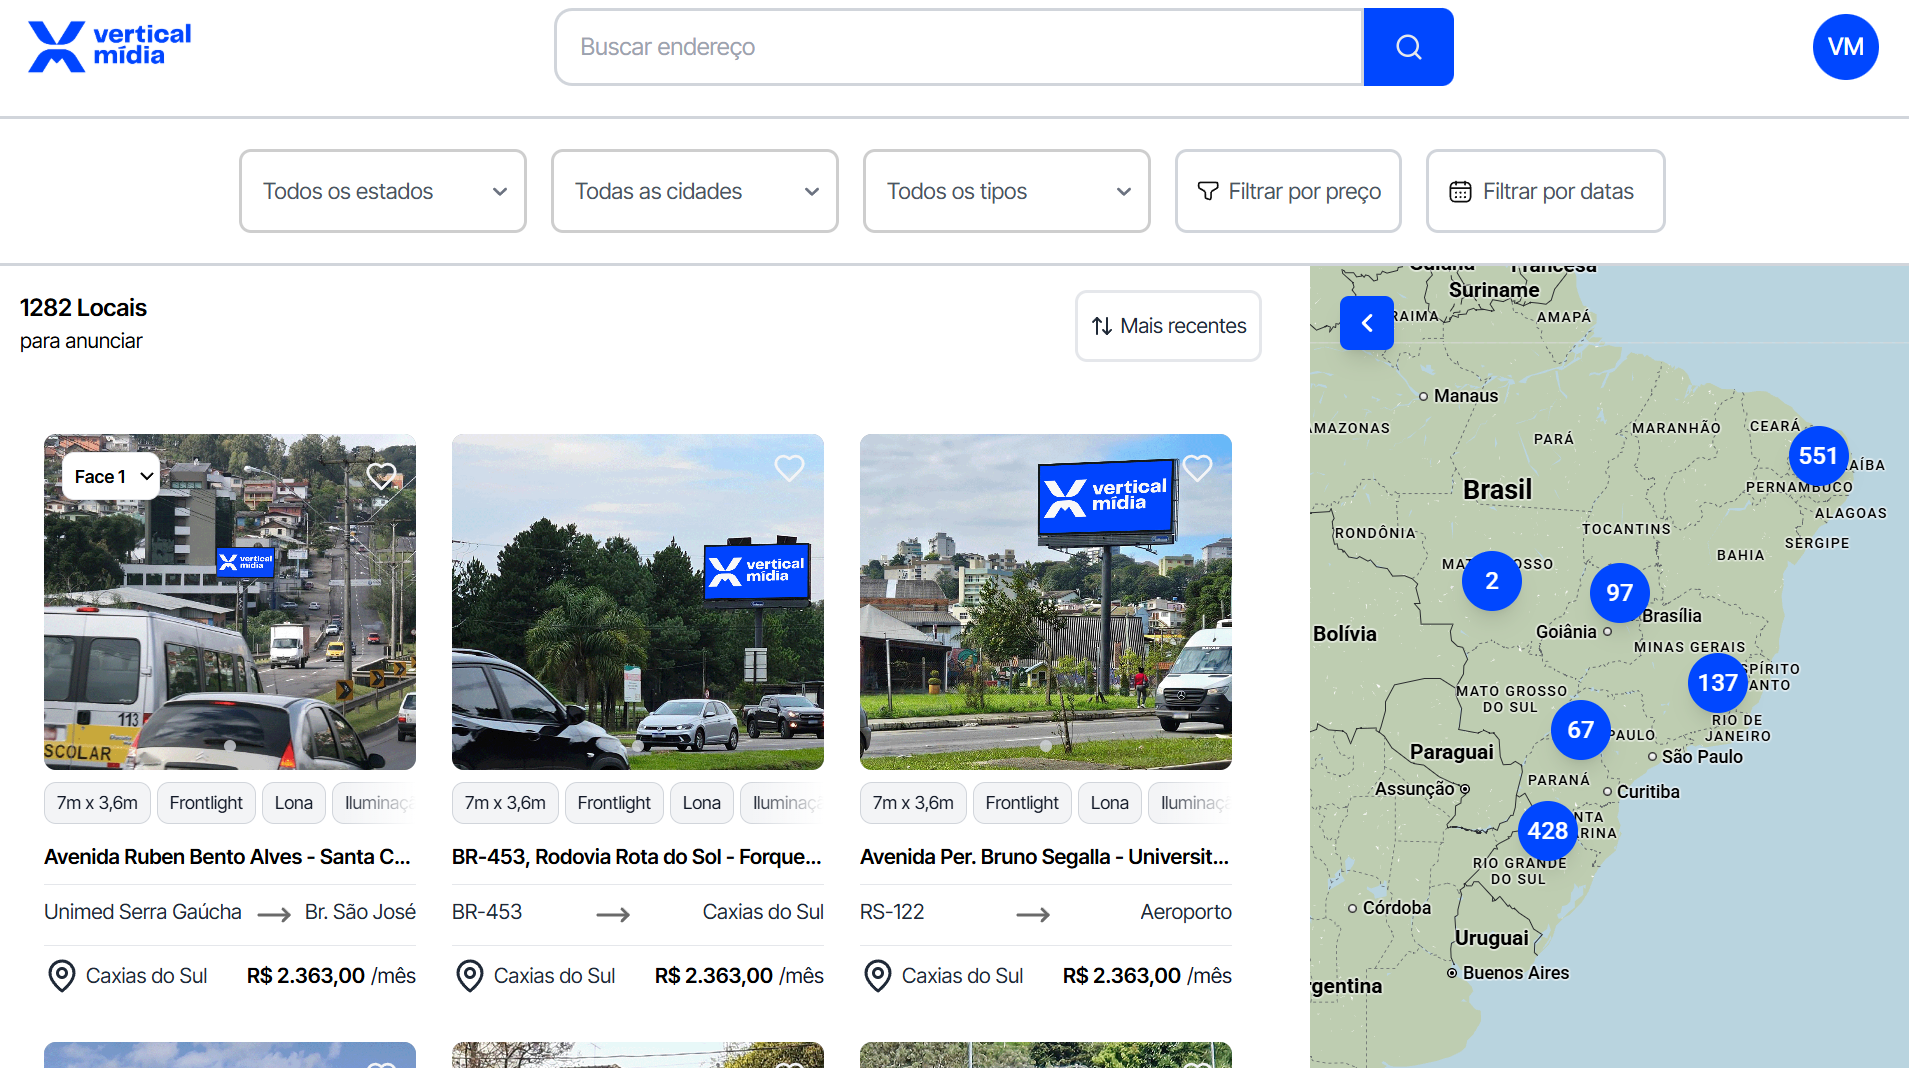
Task: Open the Todos os tipos dropdown
Action: [x=1007, y=191]
